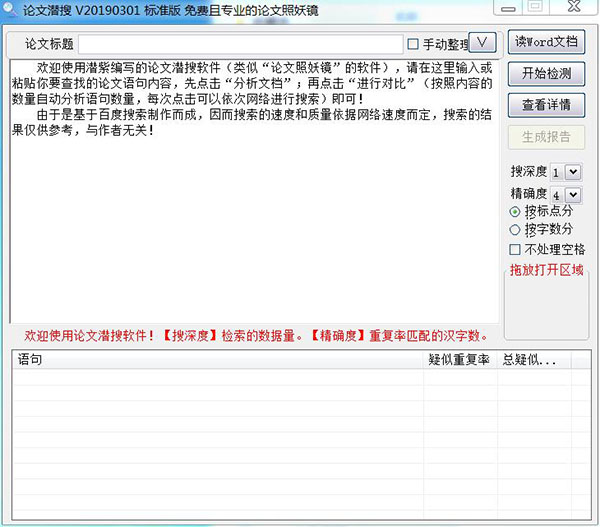Check the 不处理空格 checkbox
The height and width of the screenshot is (527, 600).
[515, 250]
